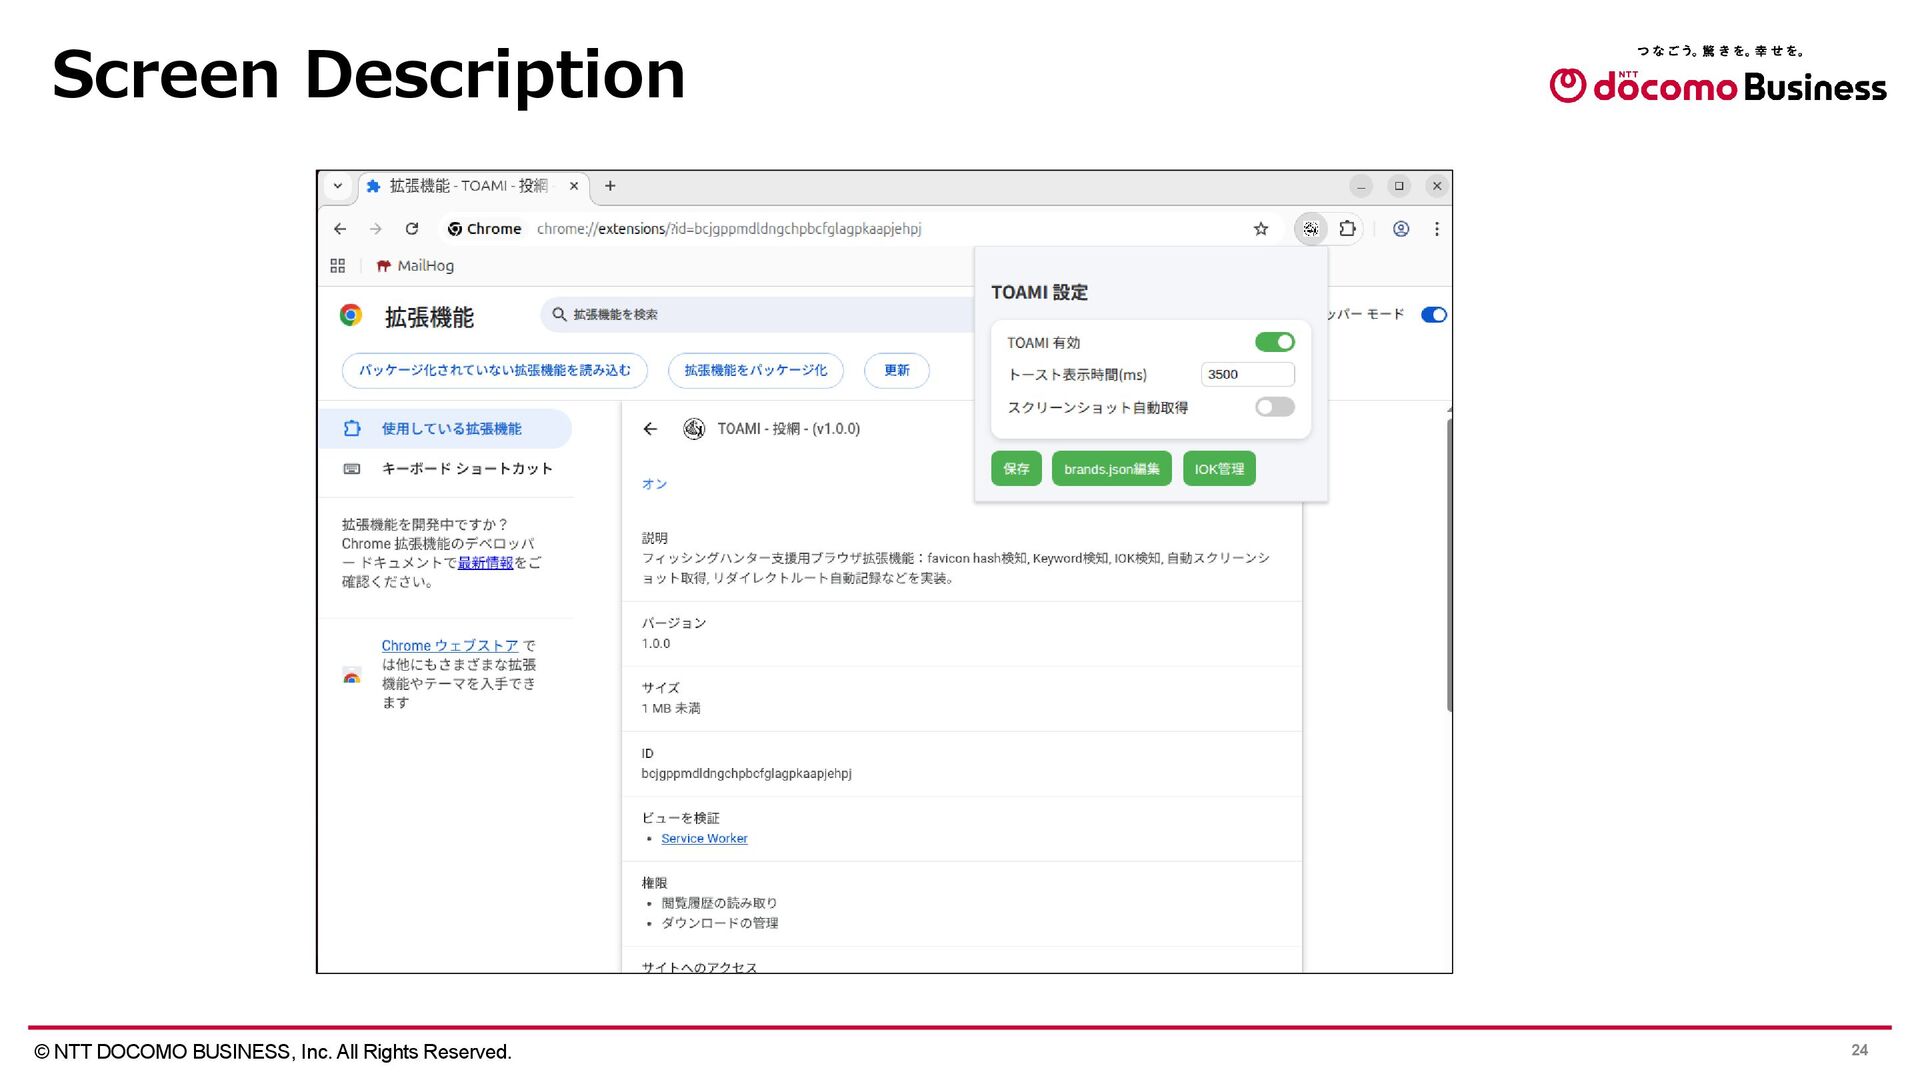The height and width of the screenshot is (1080, 1920).
Task: Click the TOAMI extension toolbar icon
Action: pyautogui.click(x=1310, y=229)
